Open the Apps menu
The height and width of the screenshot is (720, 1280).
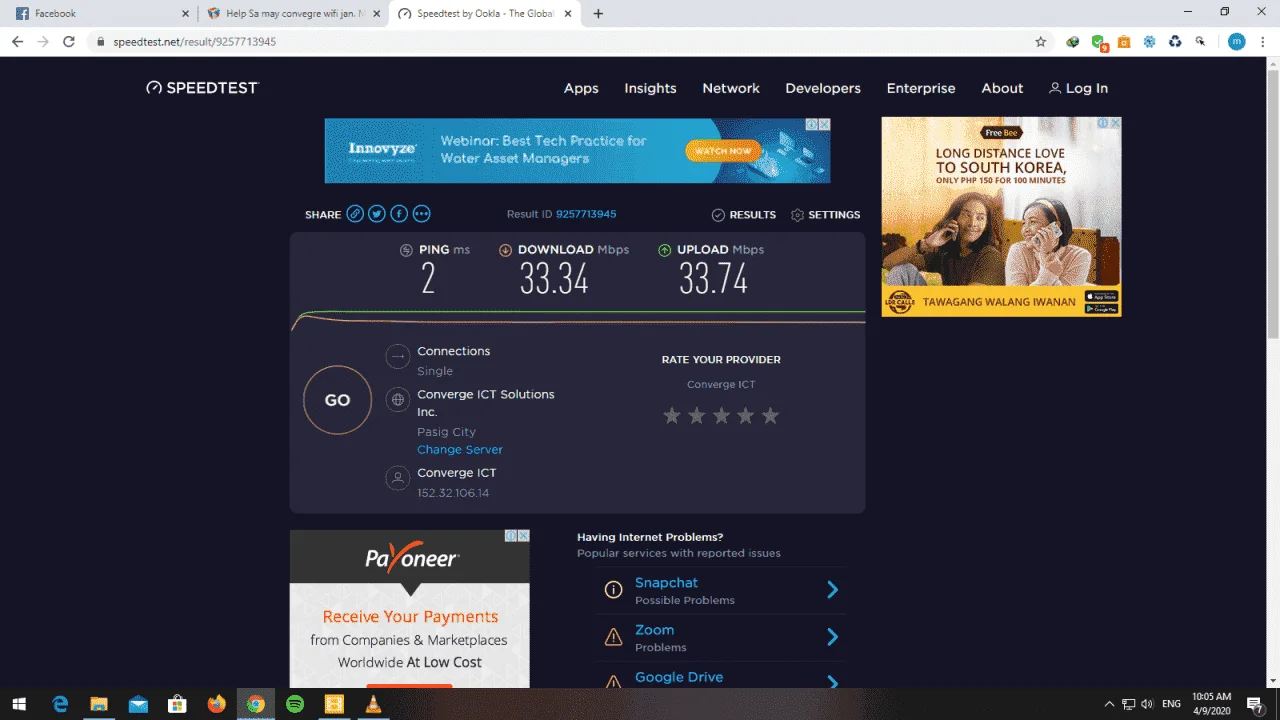coord(581,88)
